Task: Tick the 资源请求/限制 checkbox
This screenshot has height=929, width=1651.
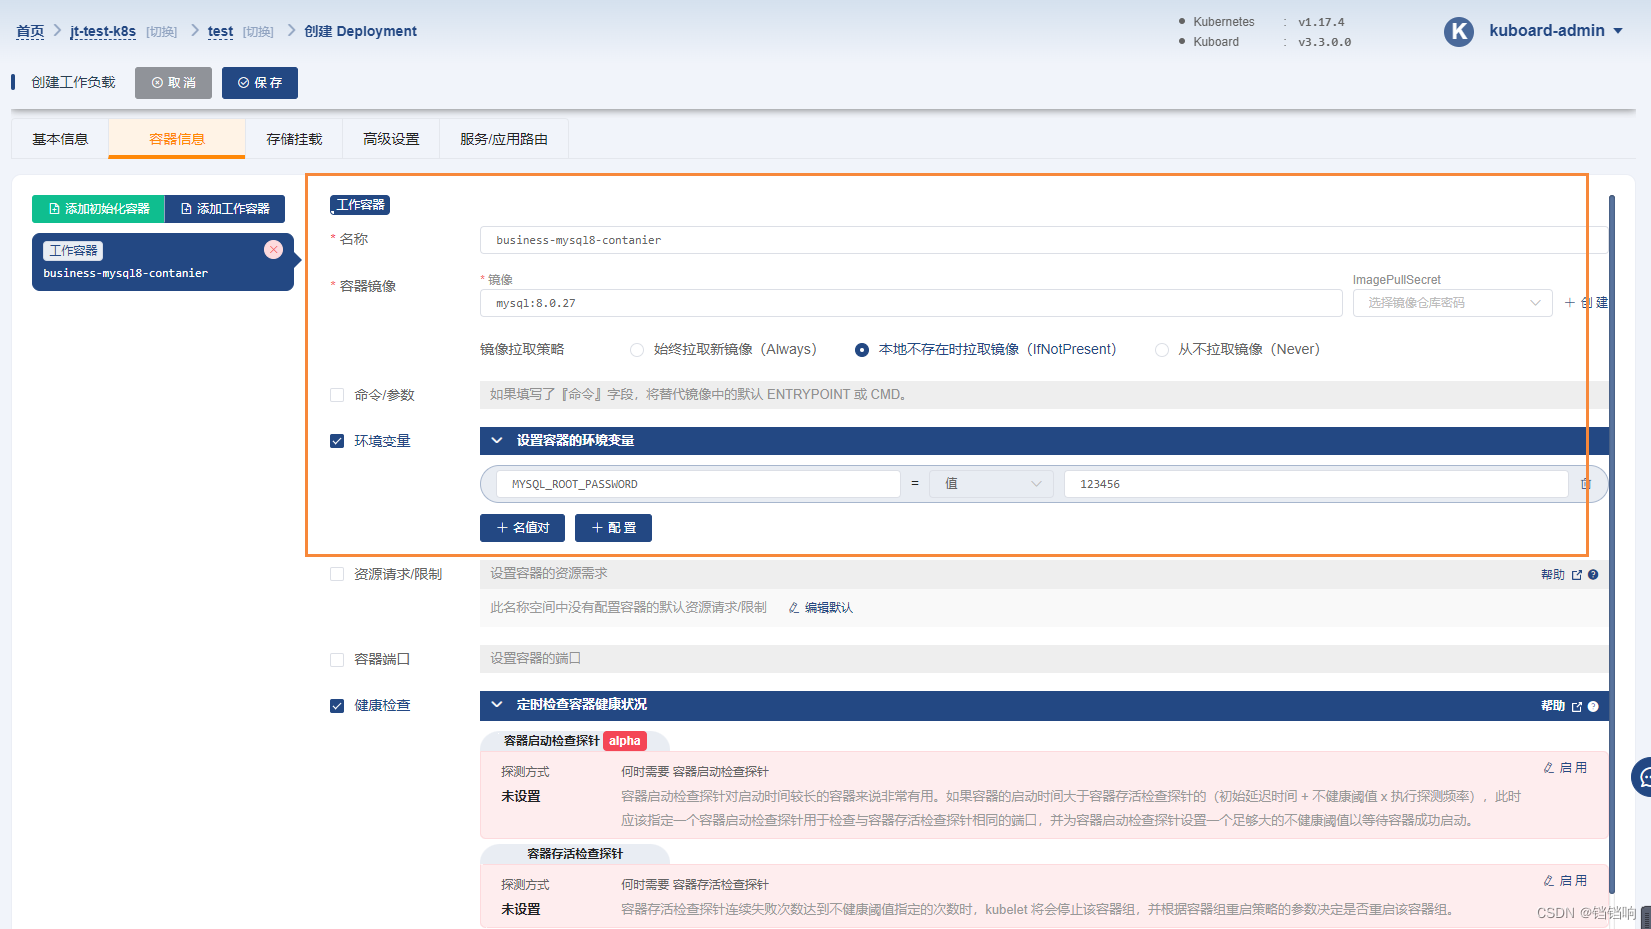Action: click(337, 574)
